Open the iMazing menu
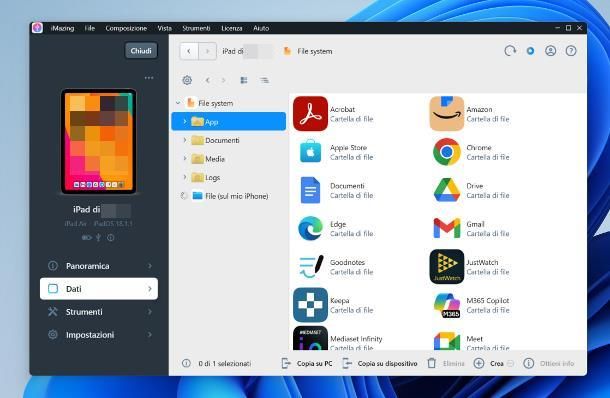 [62, 28]
